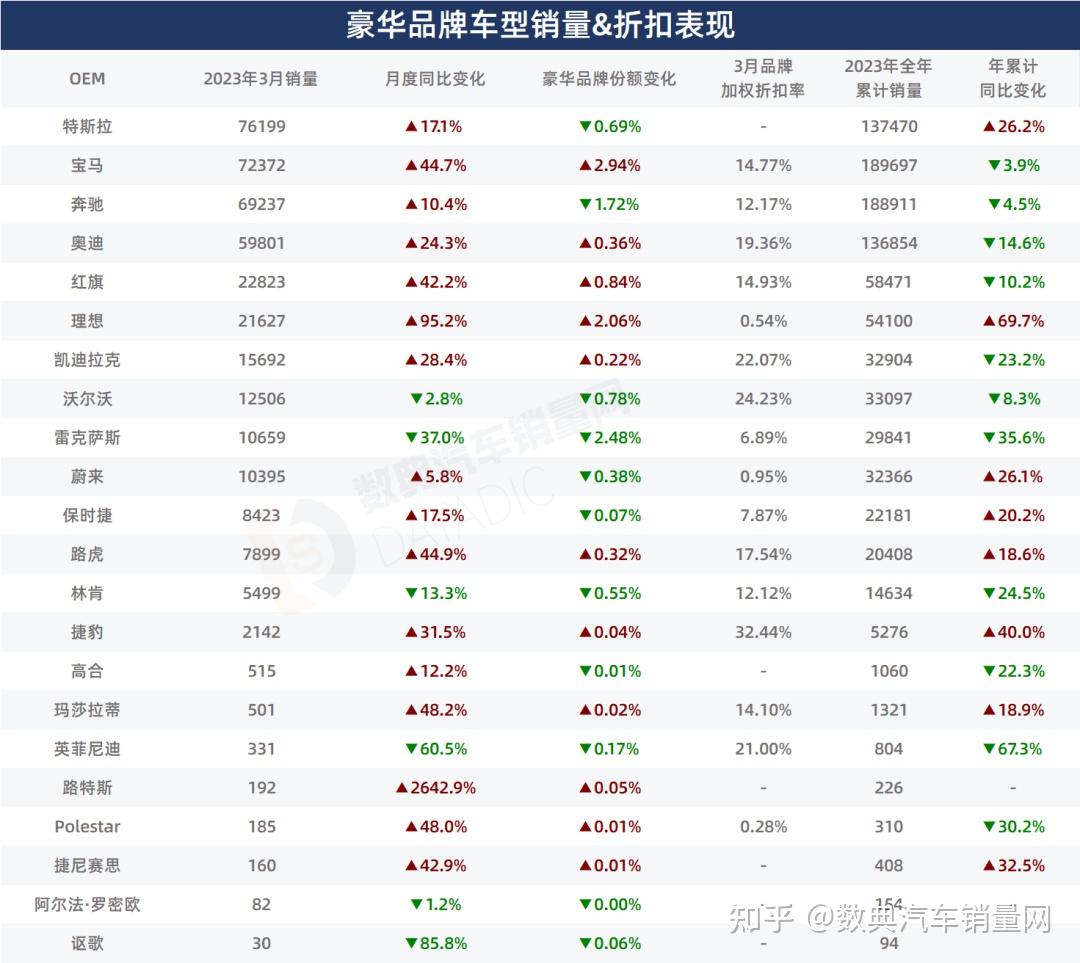Viewport: 1080px width, 963px height.
Task: Click the 3月品牌加权折扣率 column header
Action: [x=762, y=79]
